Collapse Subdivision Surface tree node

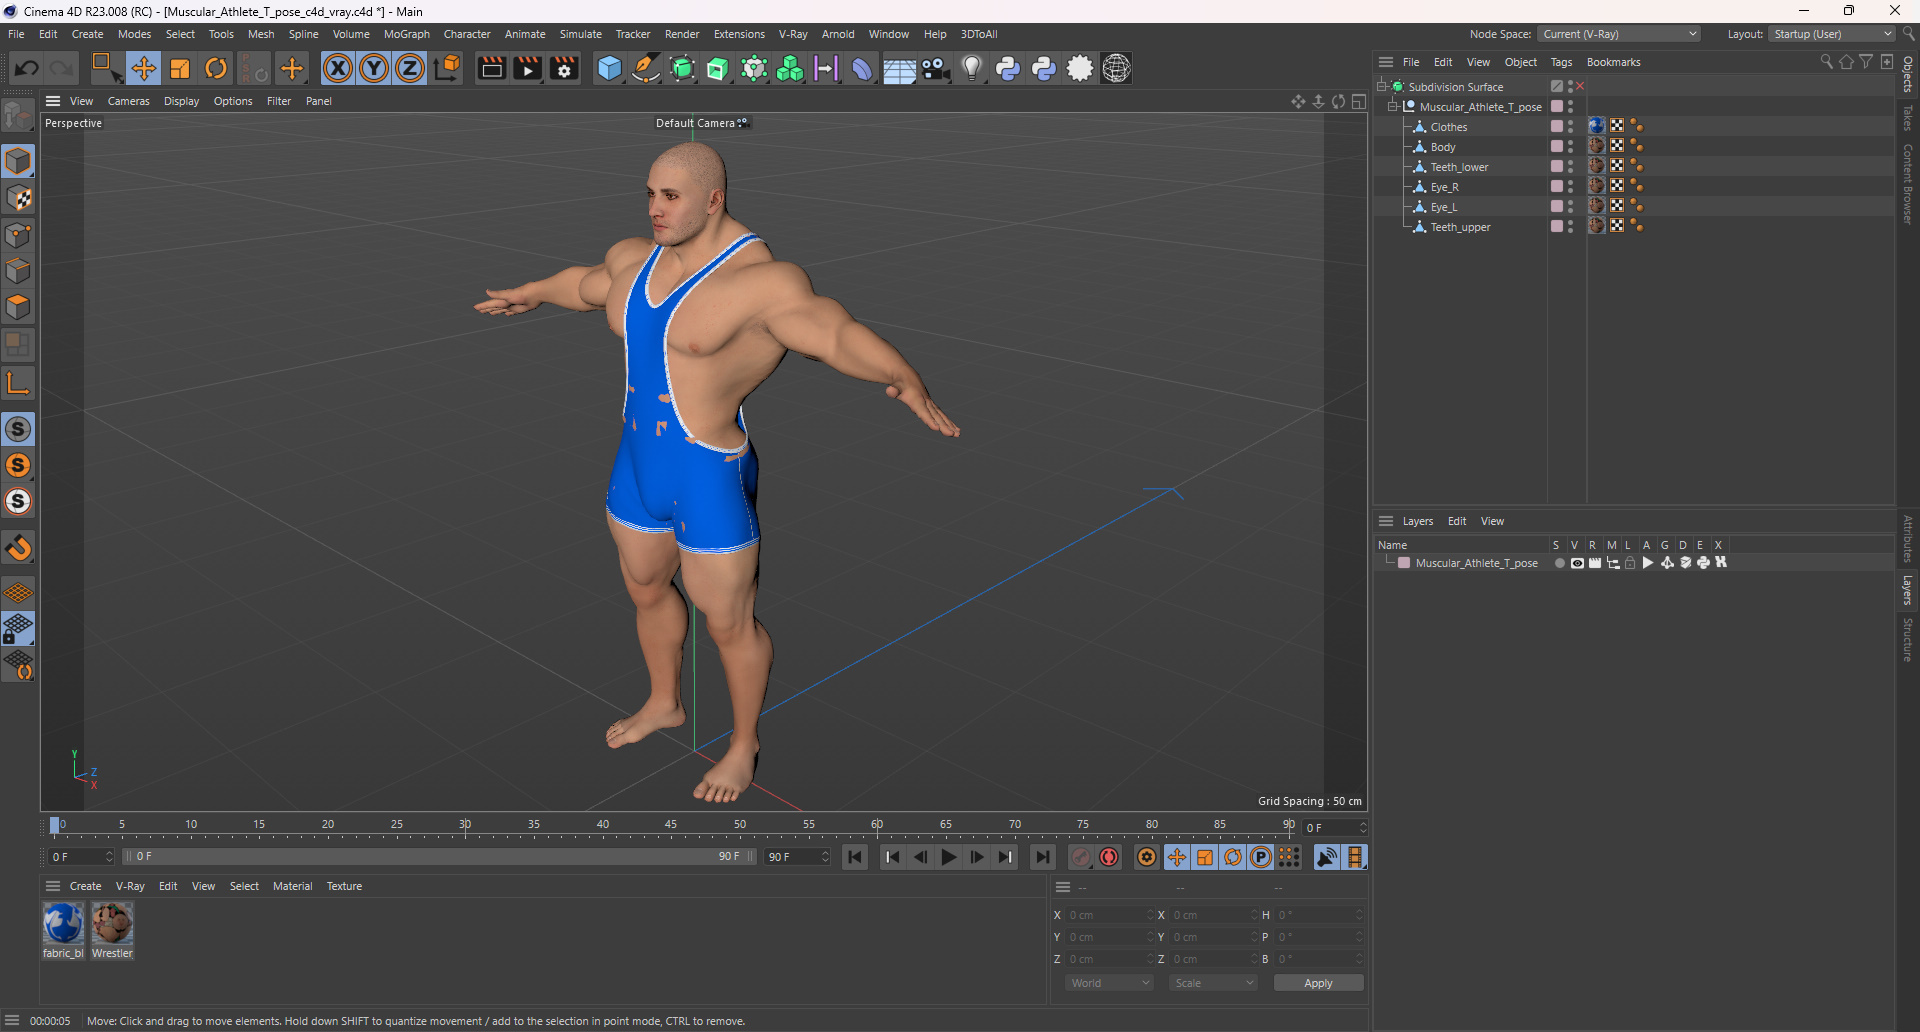(1382, 87)
